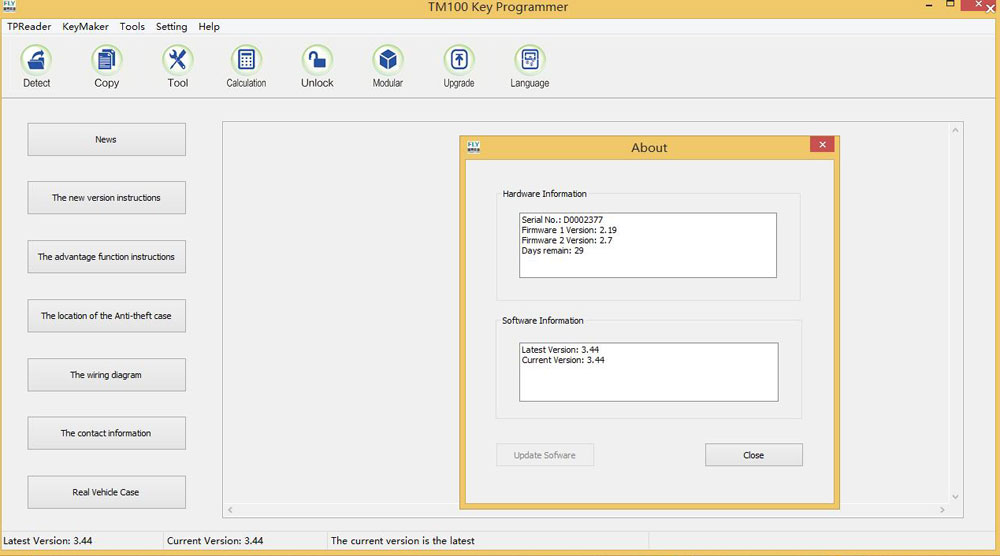Click the Unlock padlock icon
Viewport: 1000px width, 556px height.
(x=317, y=60)
